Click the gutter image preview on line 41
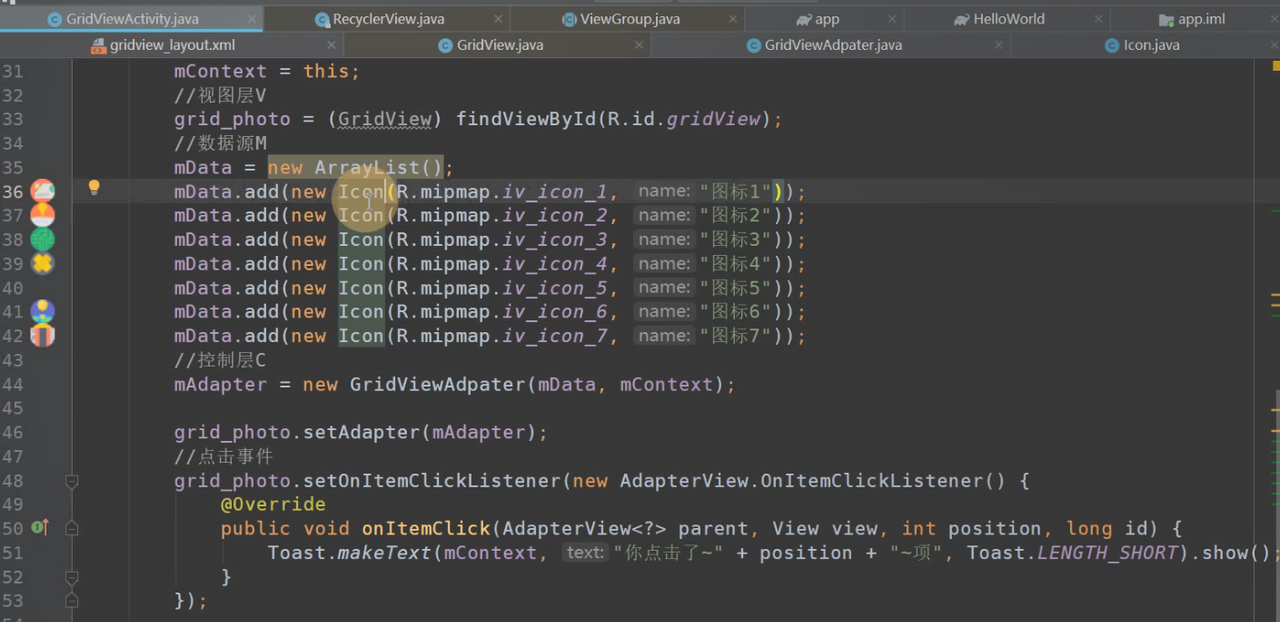 click(42, 312)
